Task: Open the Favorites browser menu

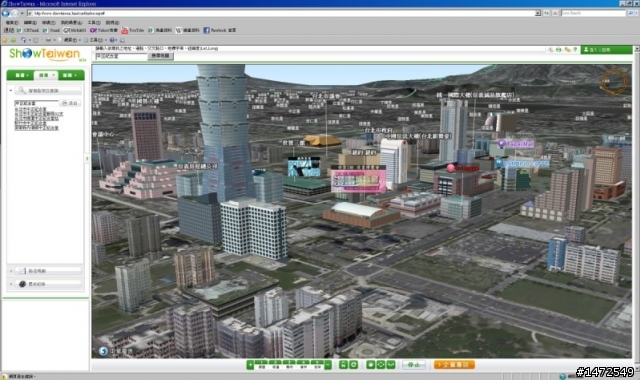Action: 71,23
